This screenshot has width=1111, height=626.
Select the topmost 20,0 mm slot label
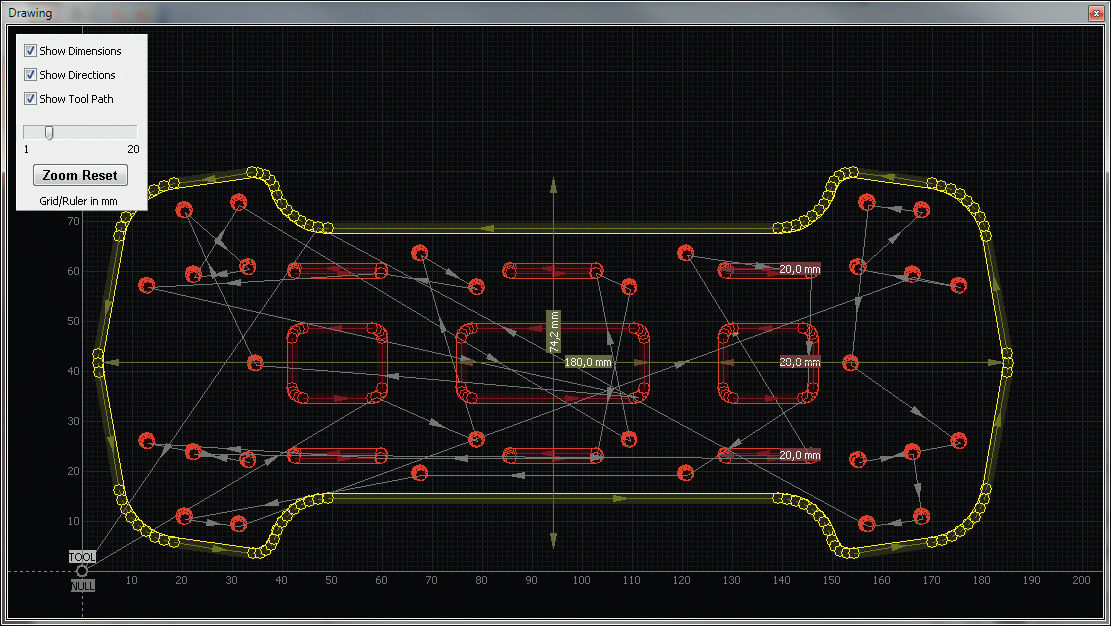(x=799, y=269)
